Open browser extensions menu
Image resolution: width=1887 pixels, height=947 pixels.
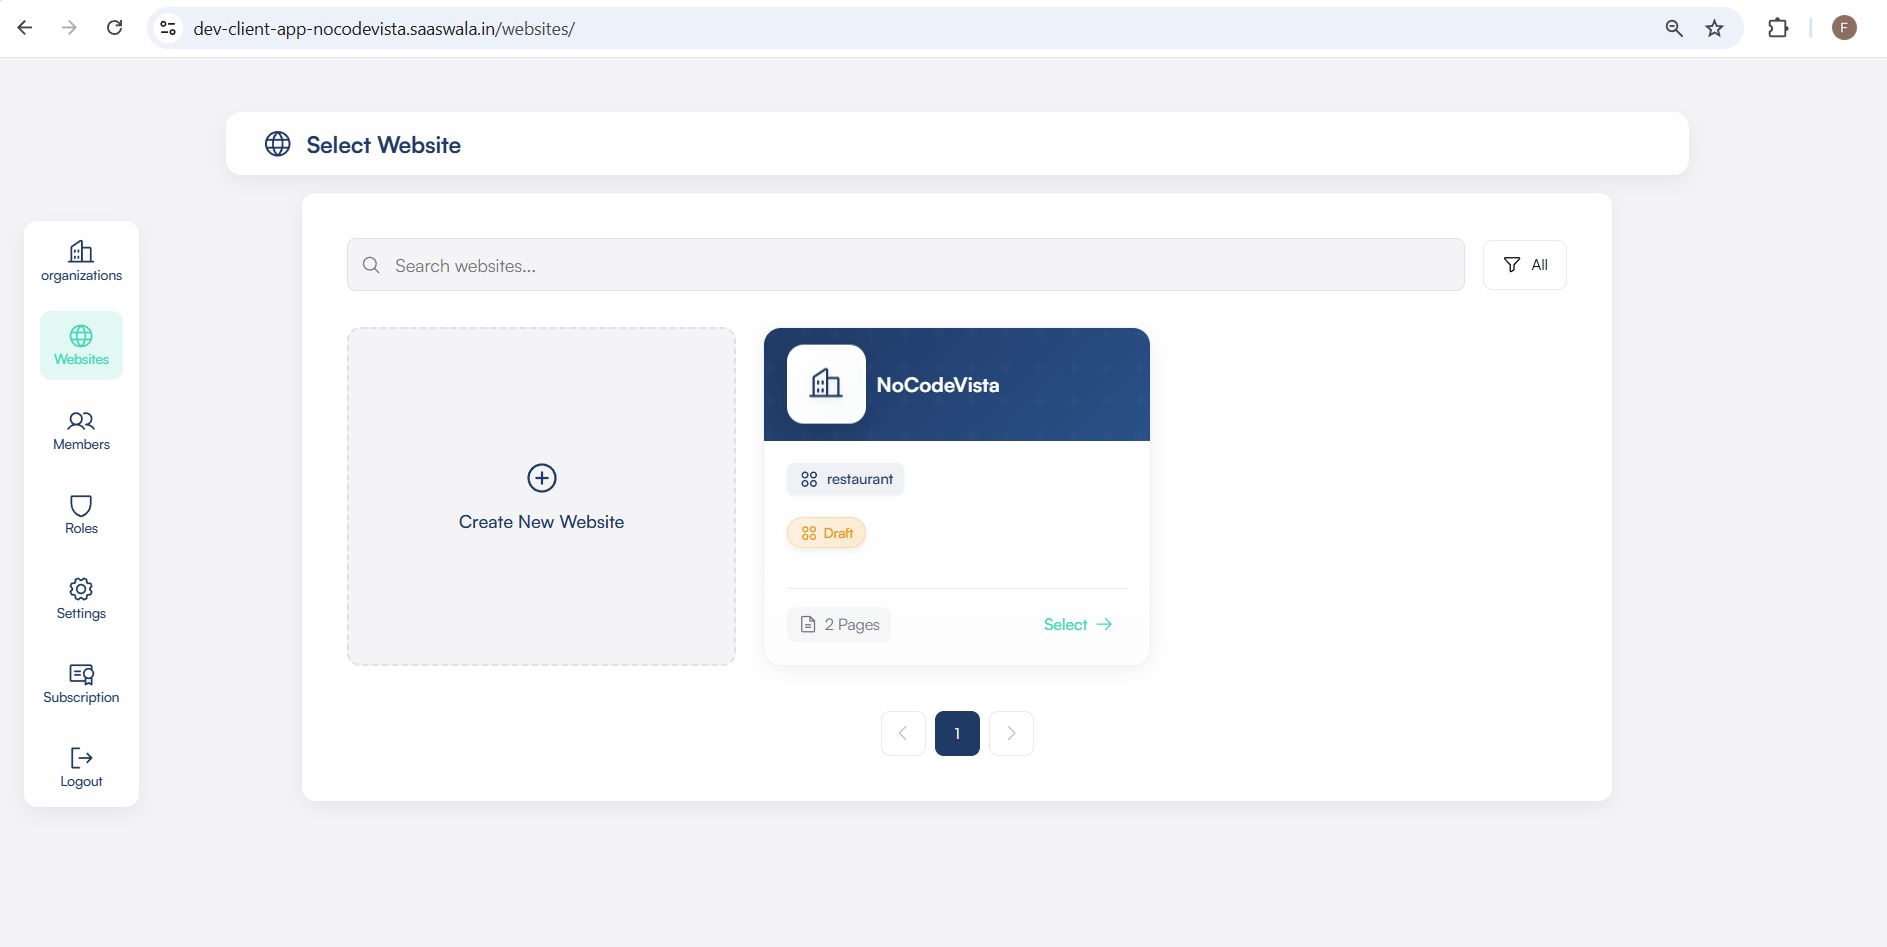coord(1780,28)
